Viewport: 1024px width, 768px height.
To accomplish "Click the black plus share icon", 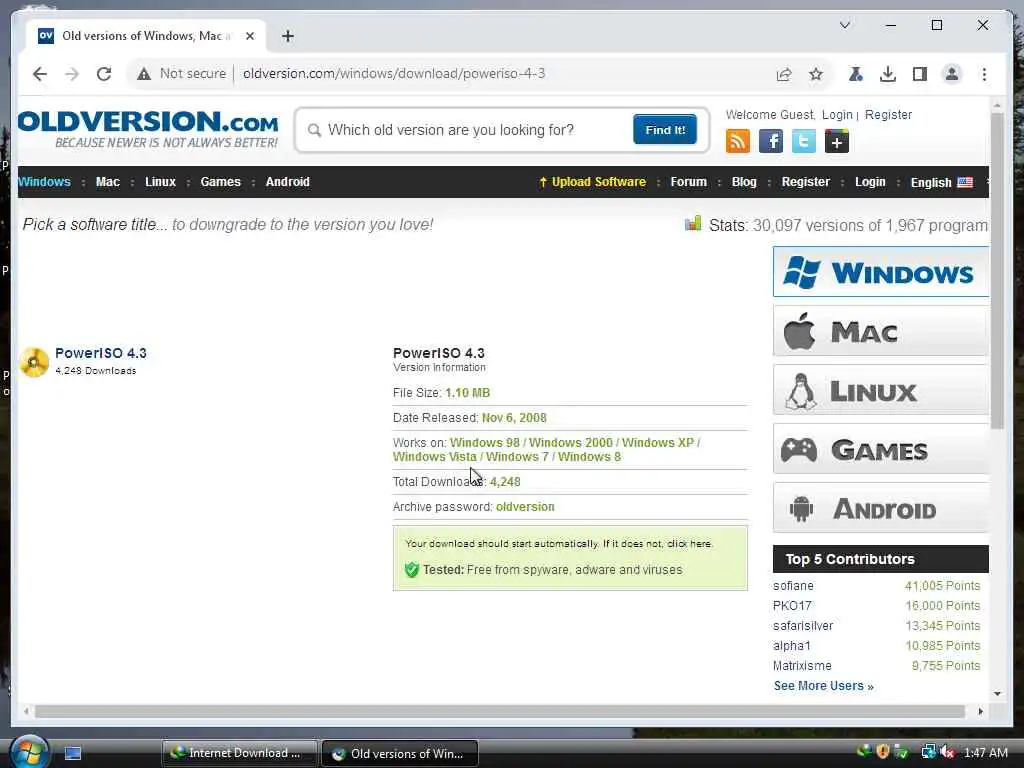I will click(x=837, y=141).
